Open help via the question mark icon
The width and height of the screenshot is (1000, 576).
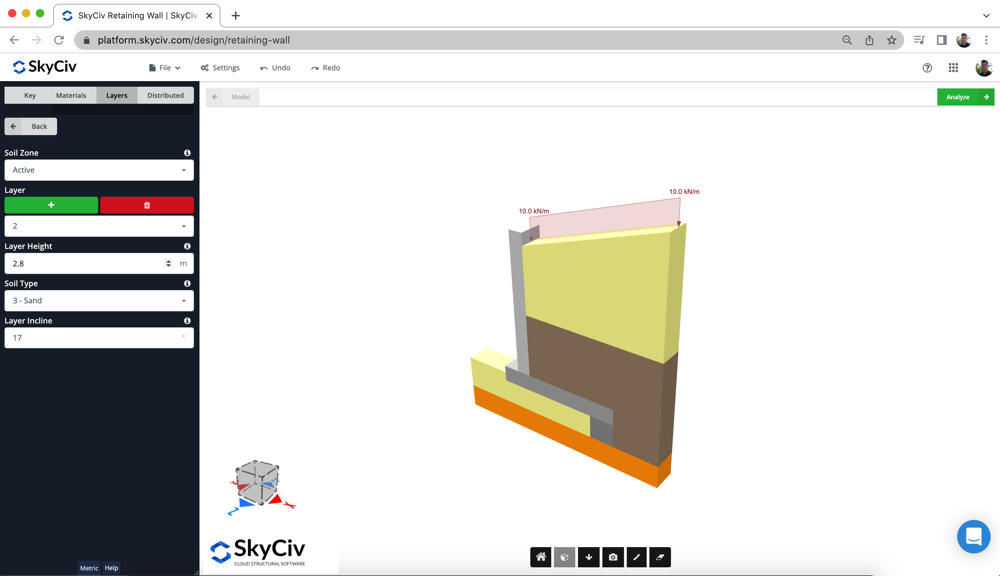[929, 67]
